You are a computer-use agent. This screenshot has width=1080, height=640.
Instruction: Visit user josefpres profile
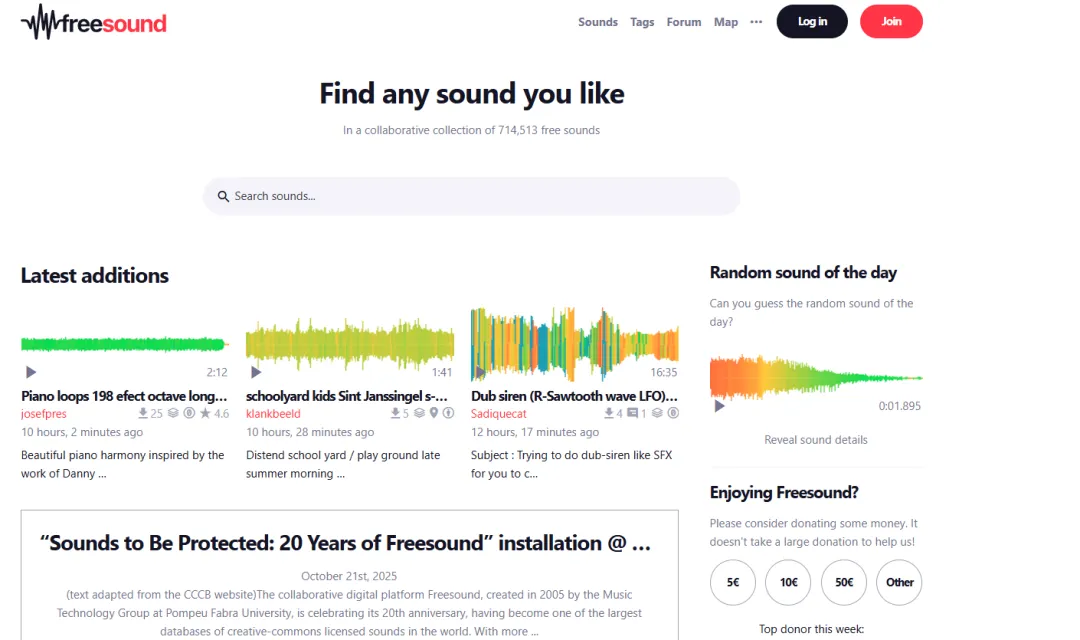point(43,414)
